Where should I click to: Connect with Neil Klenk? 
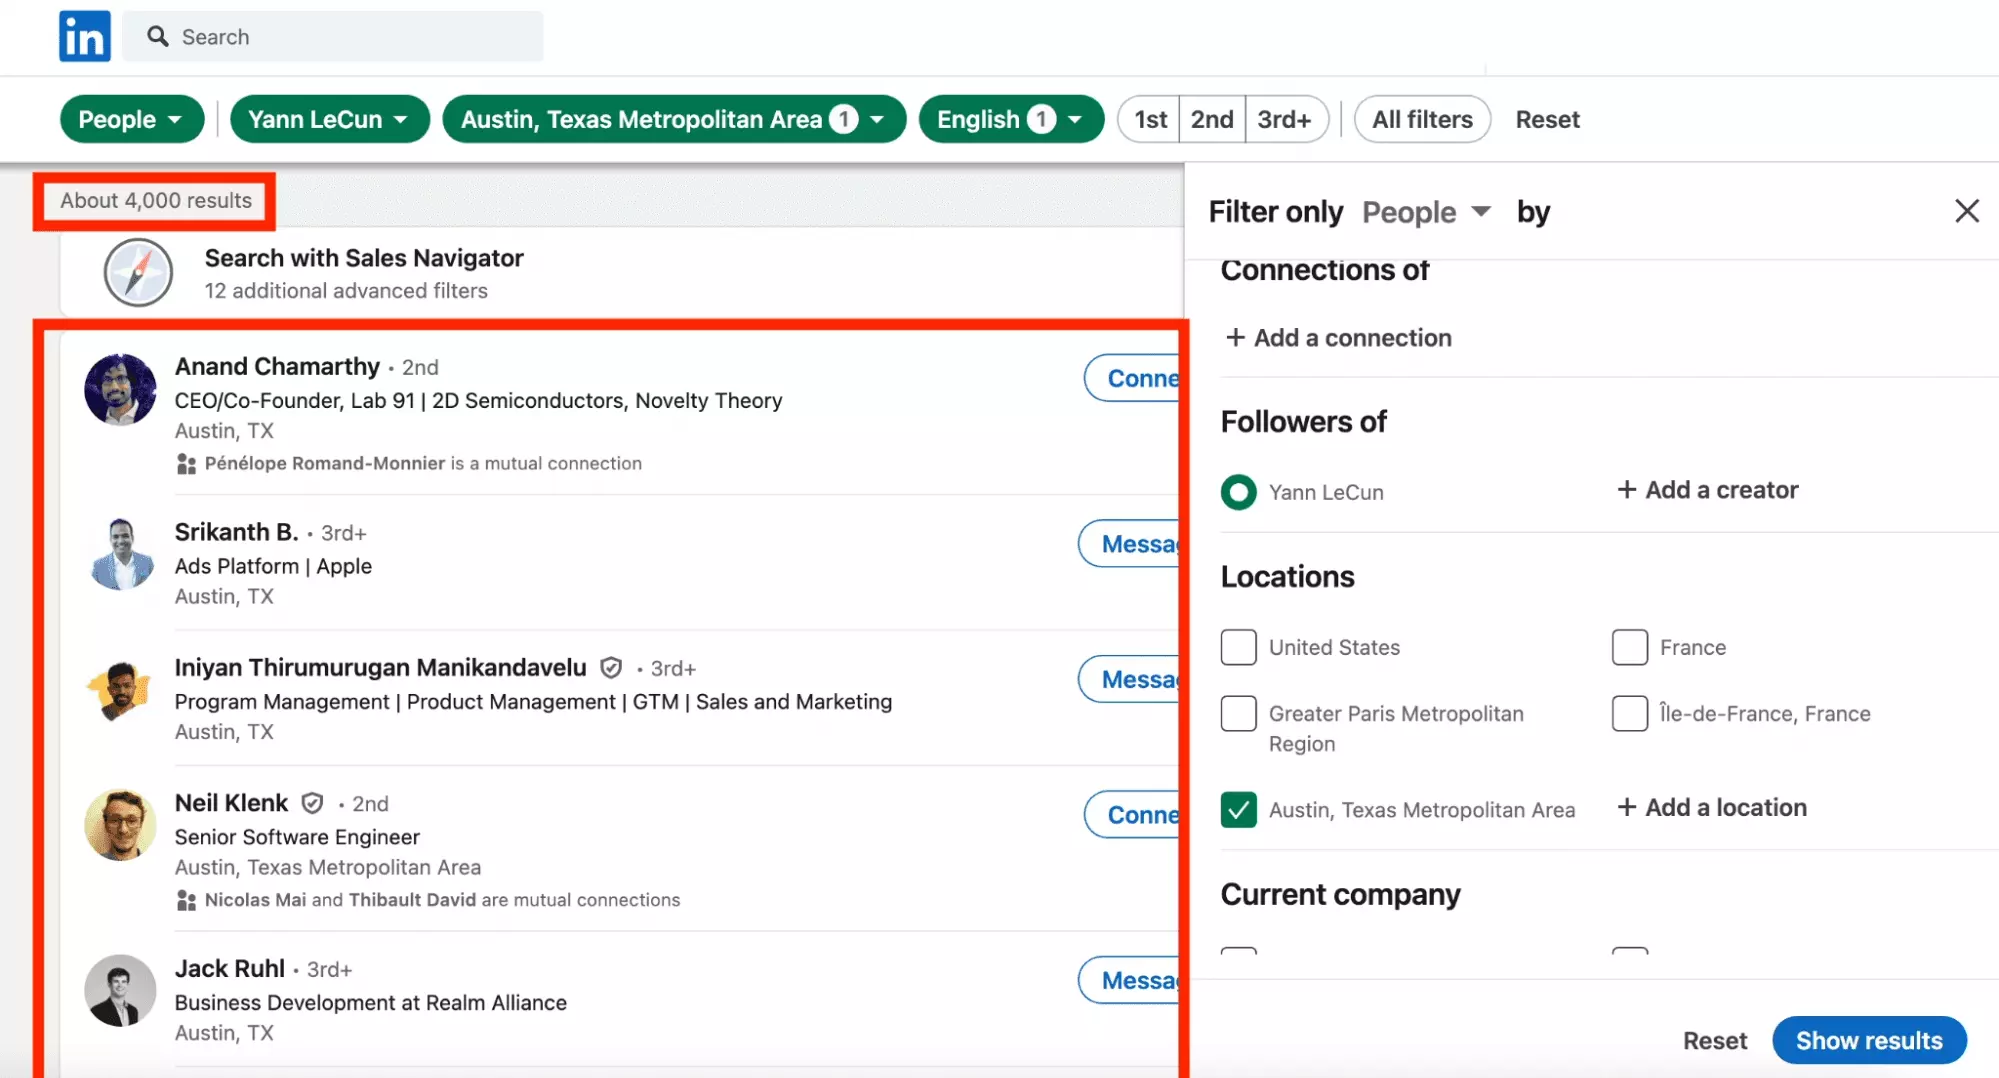tap(1133, 815)
